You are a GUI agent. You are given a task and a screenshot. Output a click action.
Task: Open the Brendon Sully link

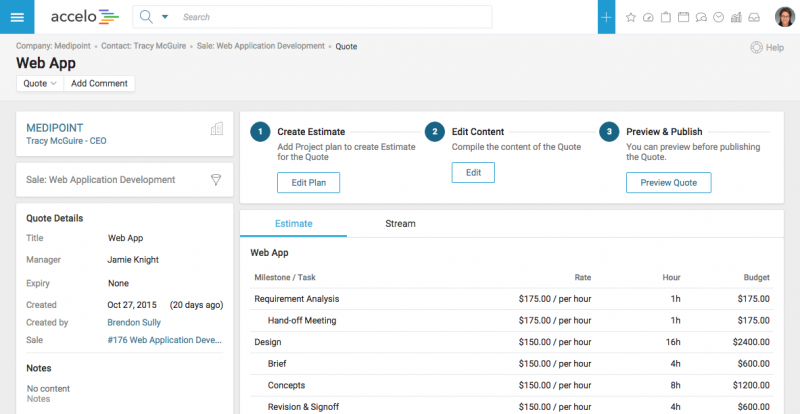(135, 322)
